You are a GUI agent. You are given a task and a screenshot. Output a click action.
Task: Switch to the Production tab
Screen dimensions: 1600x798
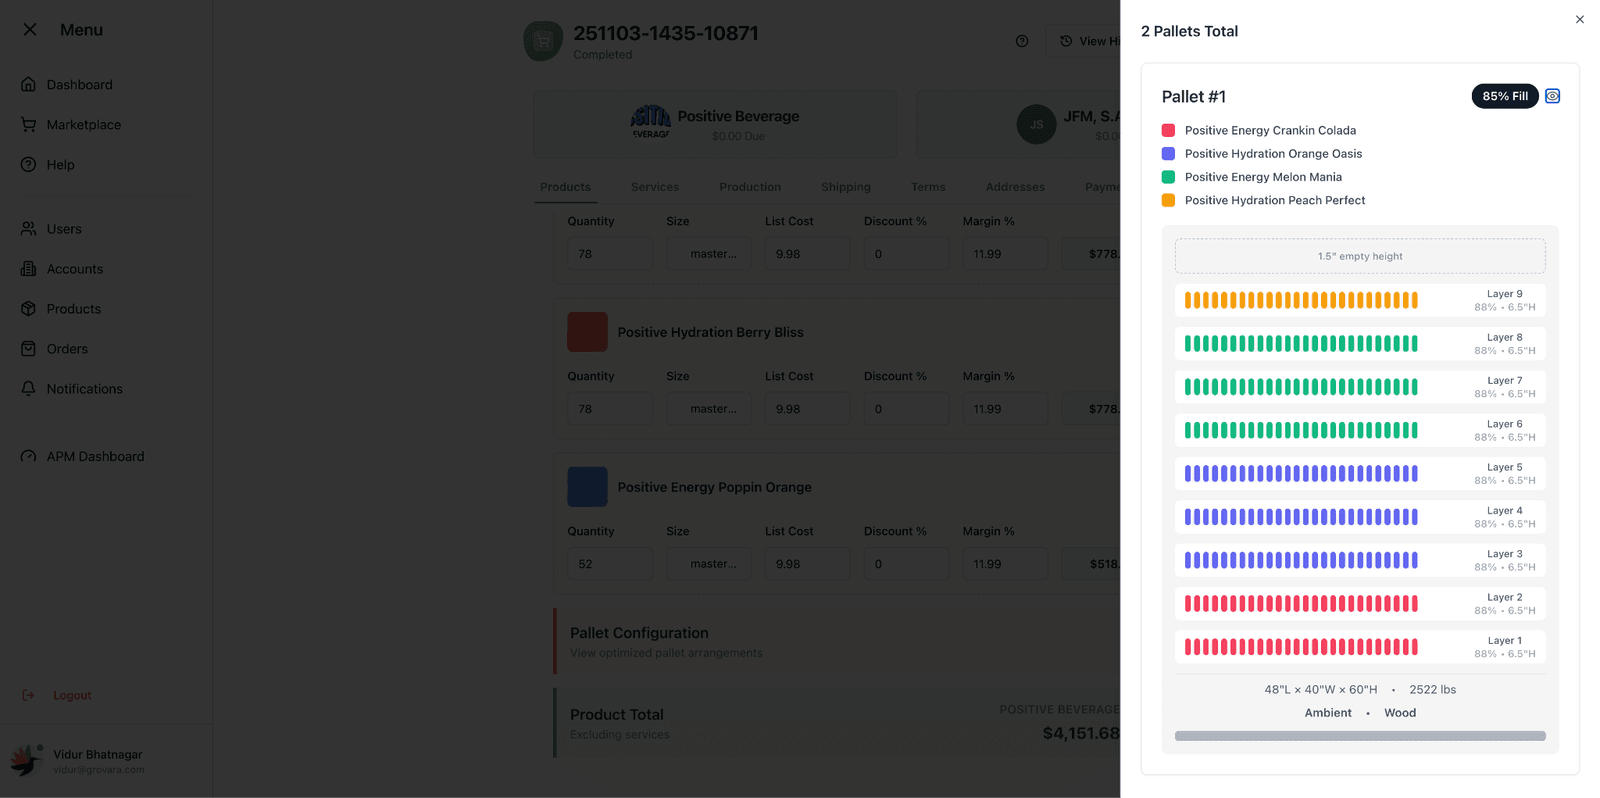pos(750,187)
